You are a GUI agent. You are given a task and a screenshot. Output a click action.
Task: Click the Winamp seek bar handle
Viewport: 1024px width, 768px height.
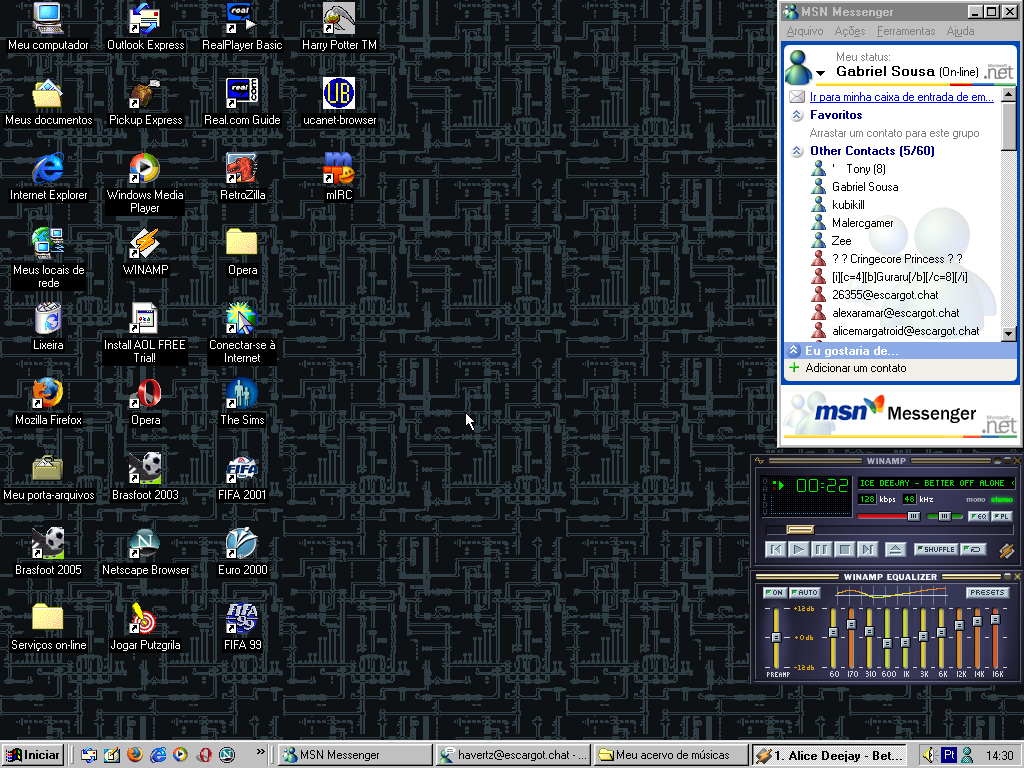800,530
